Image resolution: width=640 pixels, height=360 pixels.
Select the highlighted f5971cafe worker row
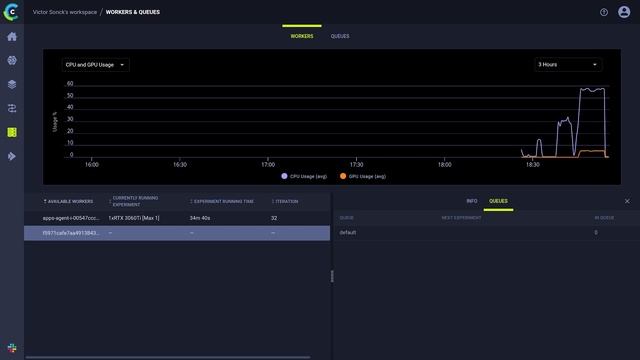point(177,233)
